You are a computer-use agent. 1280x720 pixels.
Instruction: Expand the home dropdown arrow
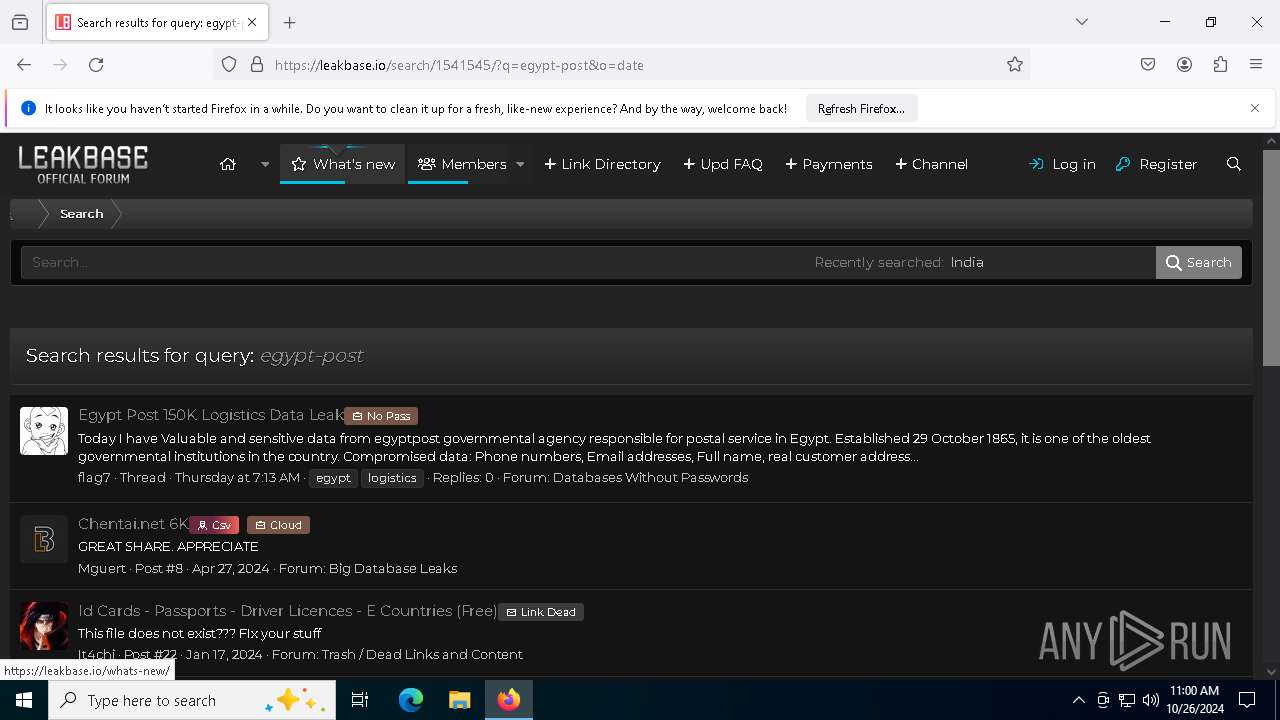tap(265, 164)
